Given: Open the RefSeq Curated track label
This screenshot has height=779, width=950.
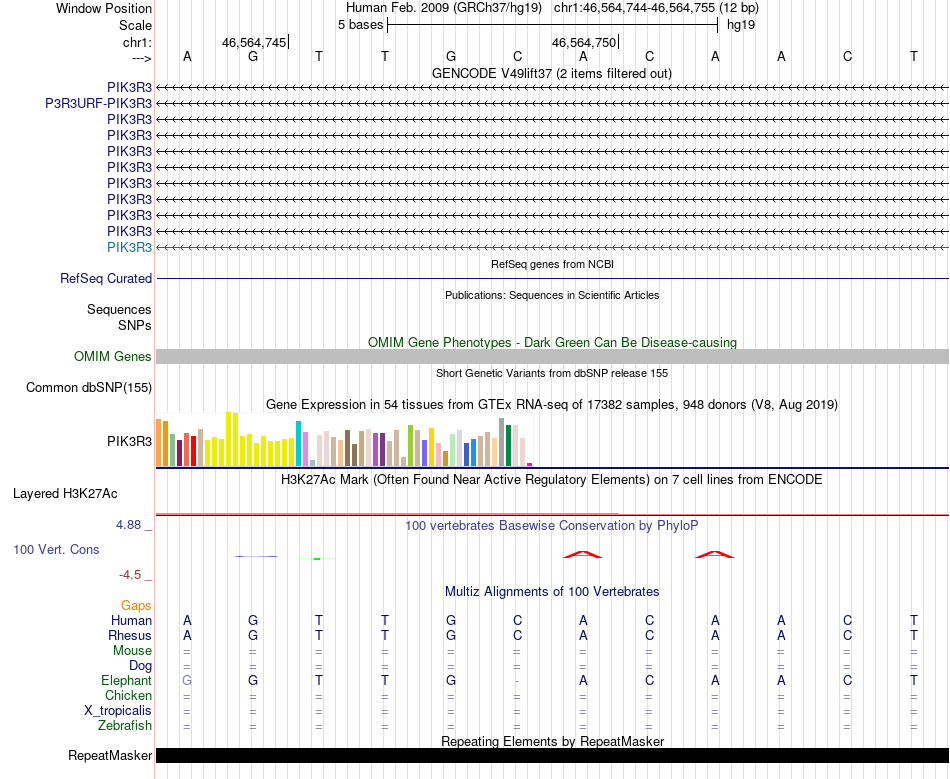Looking at the screenshot, I should (105, 279).
